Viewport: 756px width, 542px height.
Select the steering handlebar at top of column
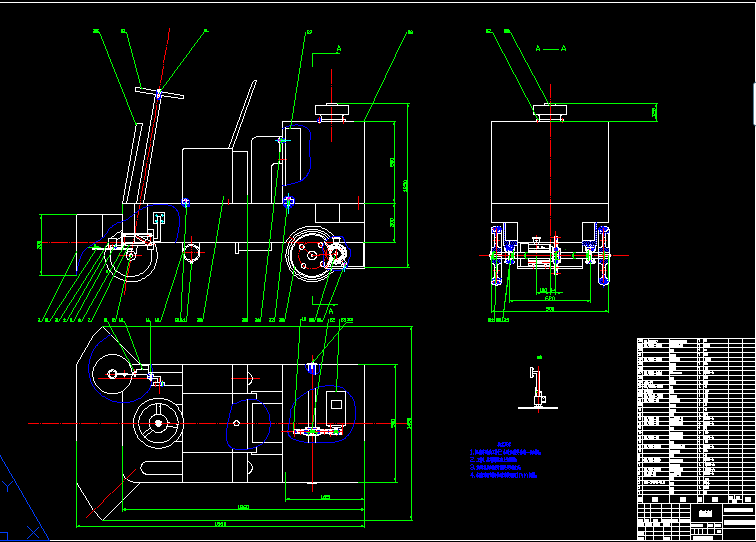tap(159, 95)
